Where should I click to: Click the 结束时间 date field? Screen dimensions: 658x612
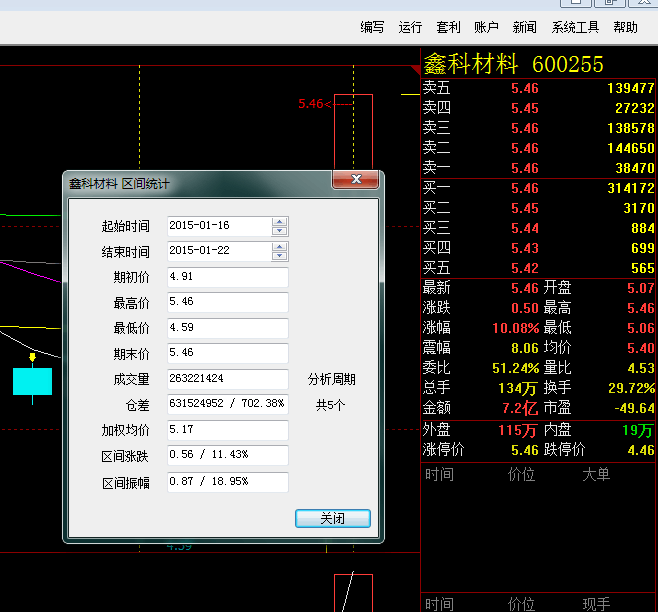[218, 251]
